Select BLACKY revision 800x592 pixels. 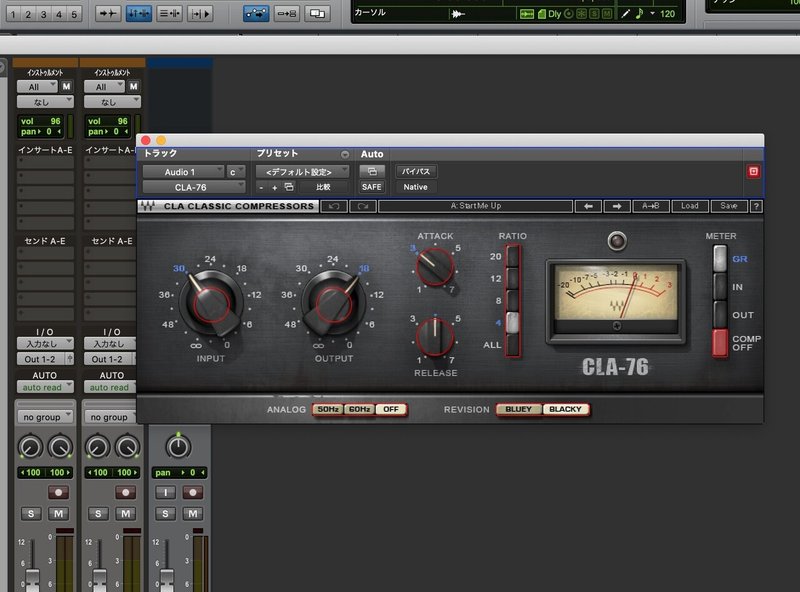click(x=565, y=409)
